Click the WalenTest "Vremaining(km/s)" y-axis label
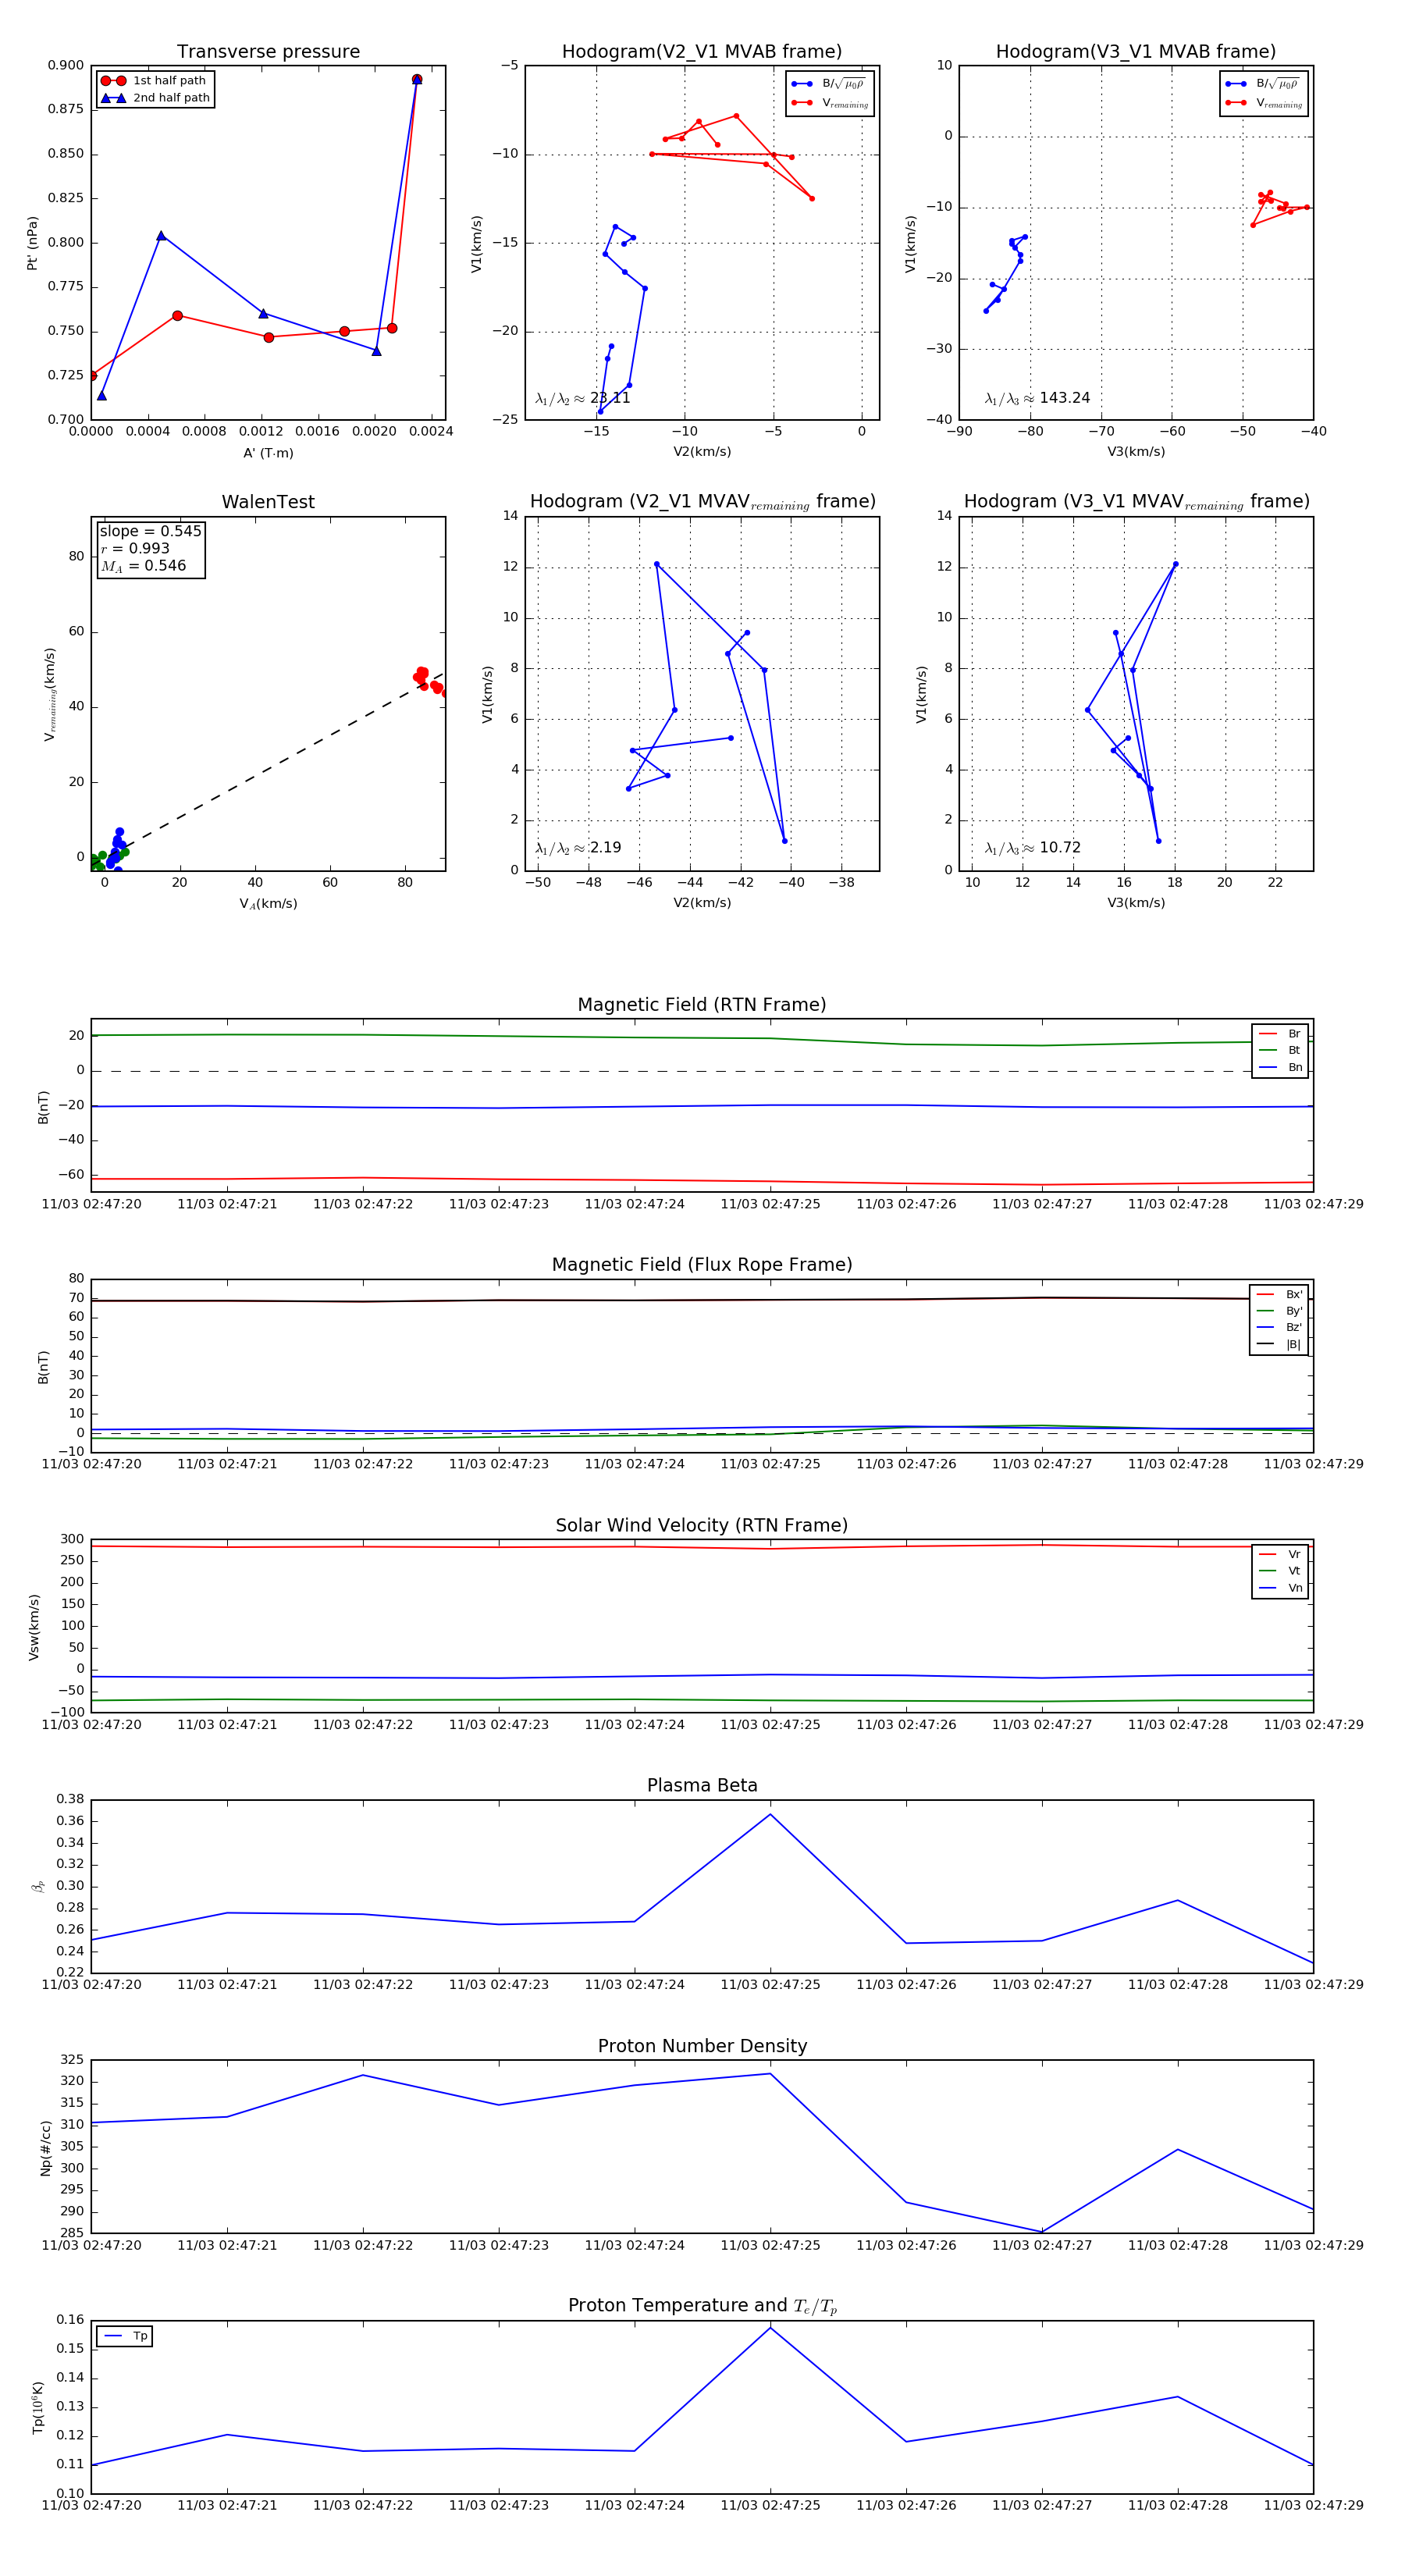 [x=50, y=694]
